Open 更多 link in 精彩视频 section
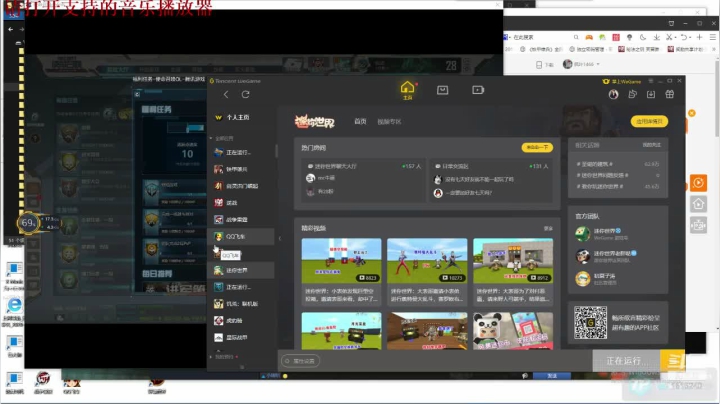This screenshot has width=720, height=404. (x=548, y=228)
